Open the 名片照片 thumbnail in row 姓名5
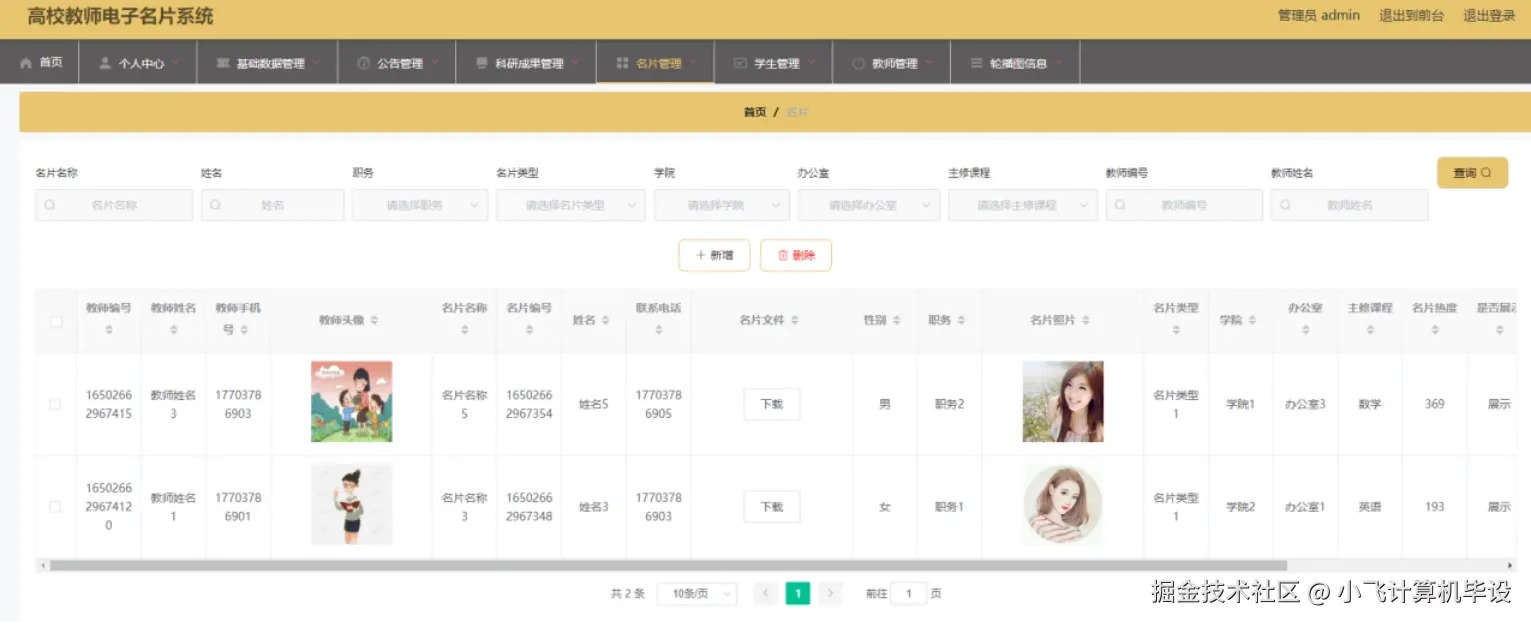1531x625 pixels. (1063, 401)
